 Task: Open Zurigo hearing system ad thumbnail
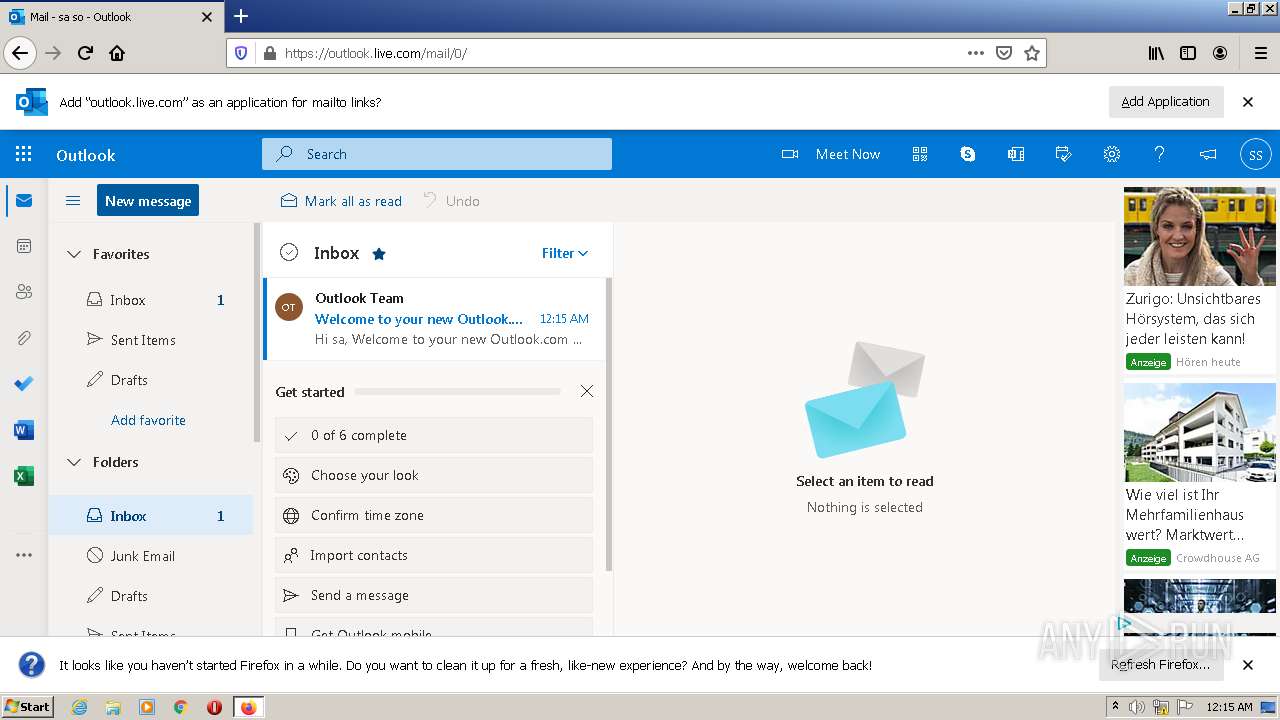click(1200, 237)
